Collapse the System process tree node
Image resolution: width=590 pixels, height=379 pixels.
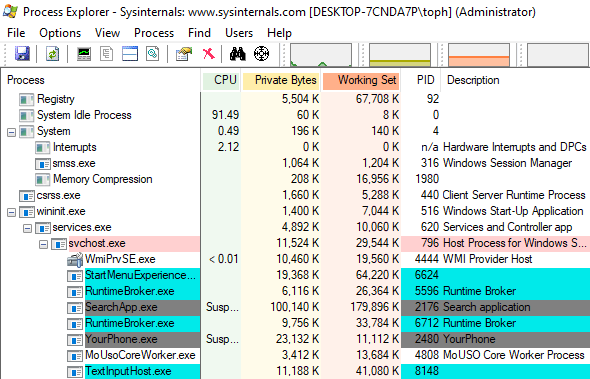pos(12,132)
